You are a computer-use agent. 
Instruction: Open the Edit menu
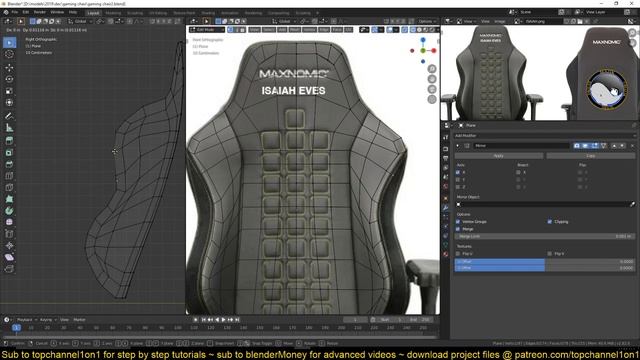(x=26, y=12)
